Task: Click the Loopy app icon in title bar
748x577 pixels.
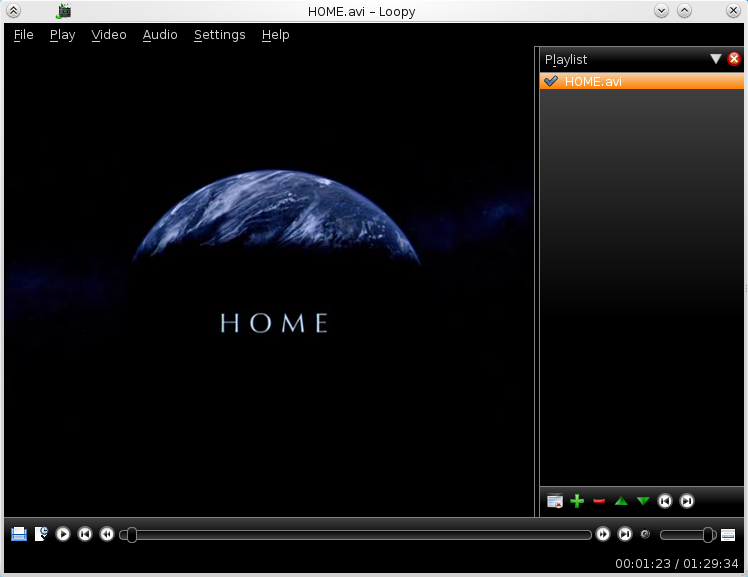Action: [63, 11]
